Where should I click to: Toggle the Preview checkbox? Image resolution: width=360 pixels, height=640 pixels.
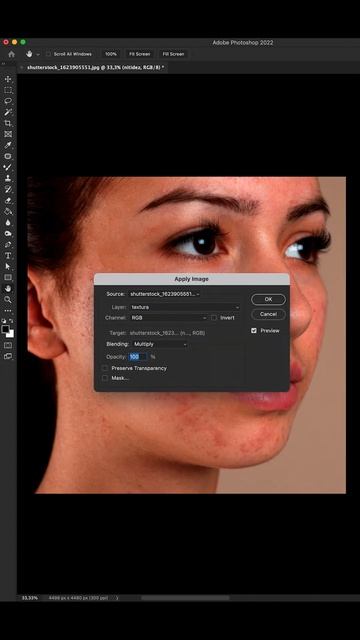(254, 331)
